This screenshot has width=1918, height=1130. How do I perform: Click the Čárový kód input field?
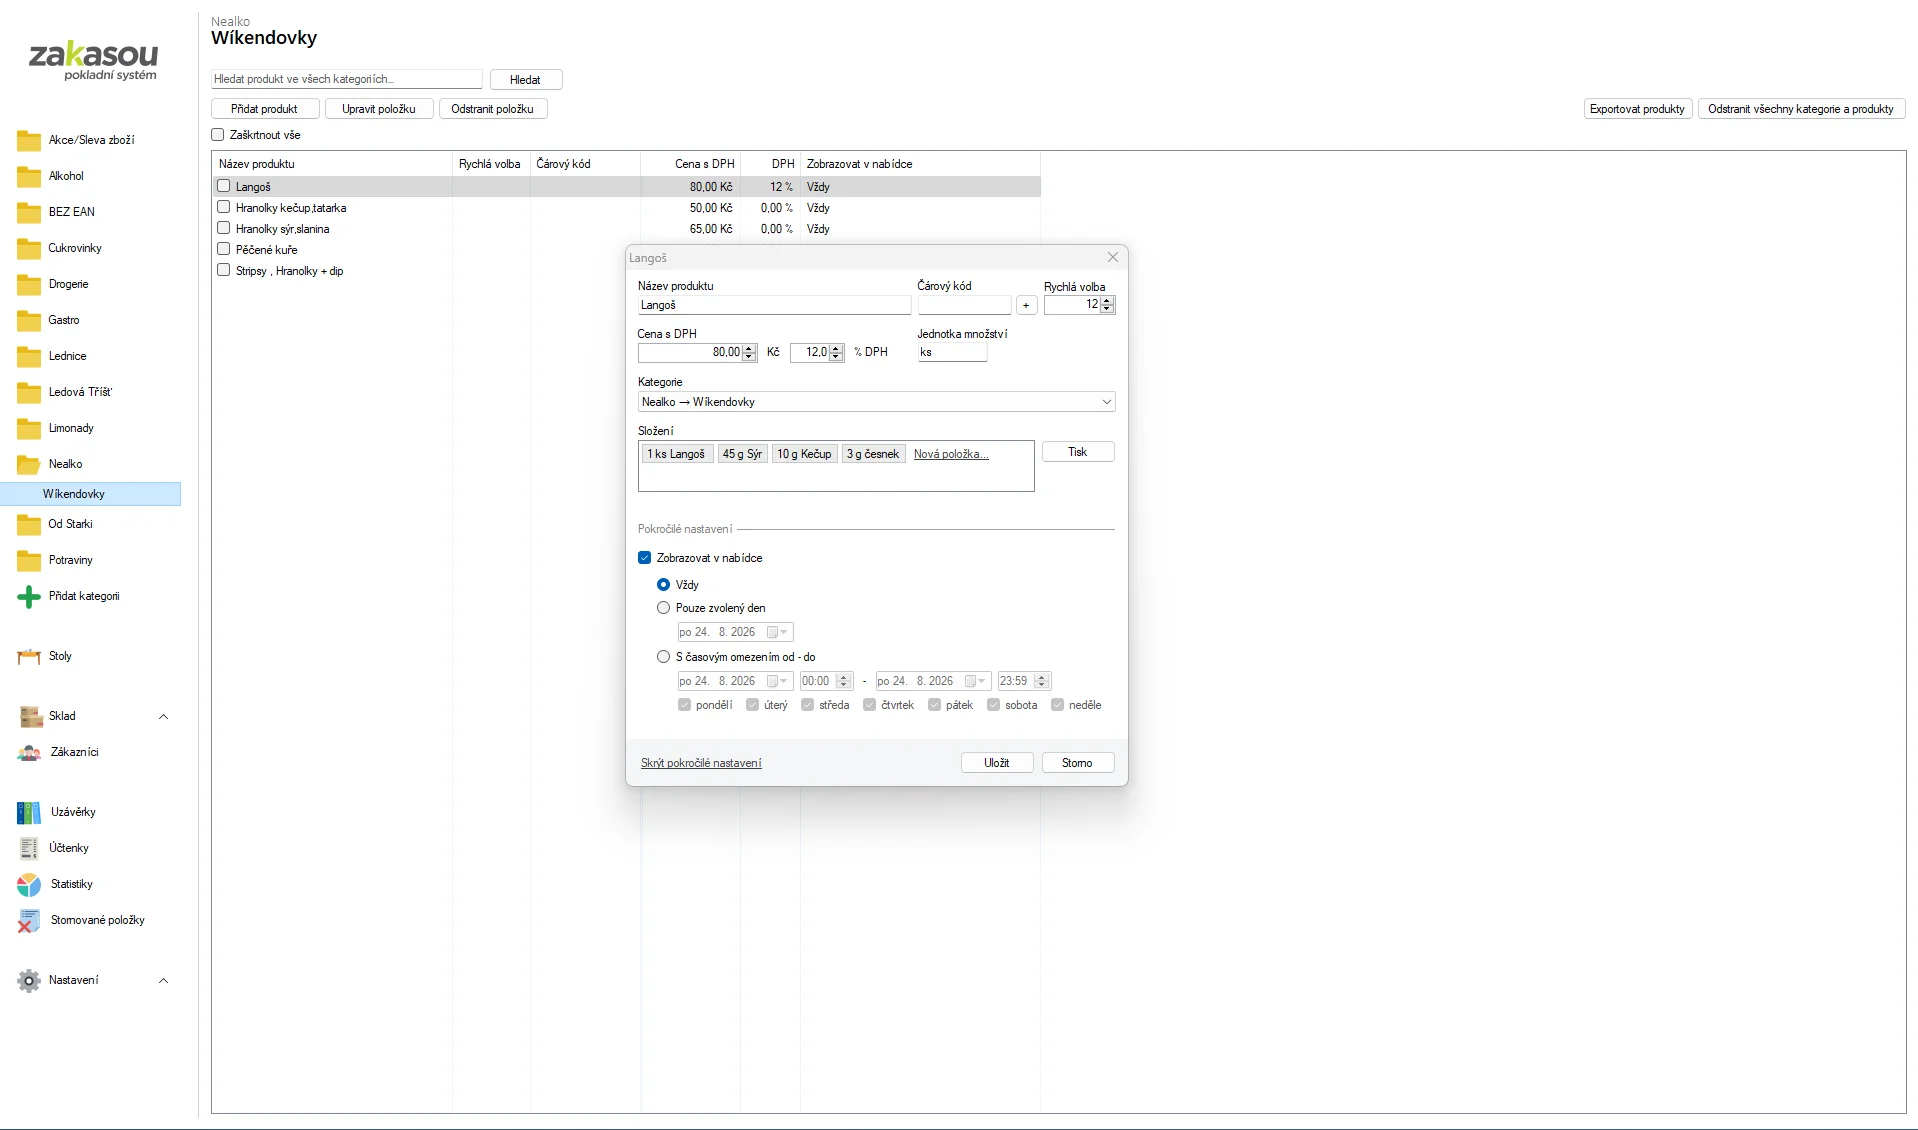pos(964,305)
